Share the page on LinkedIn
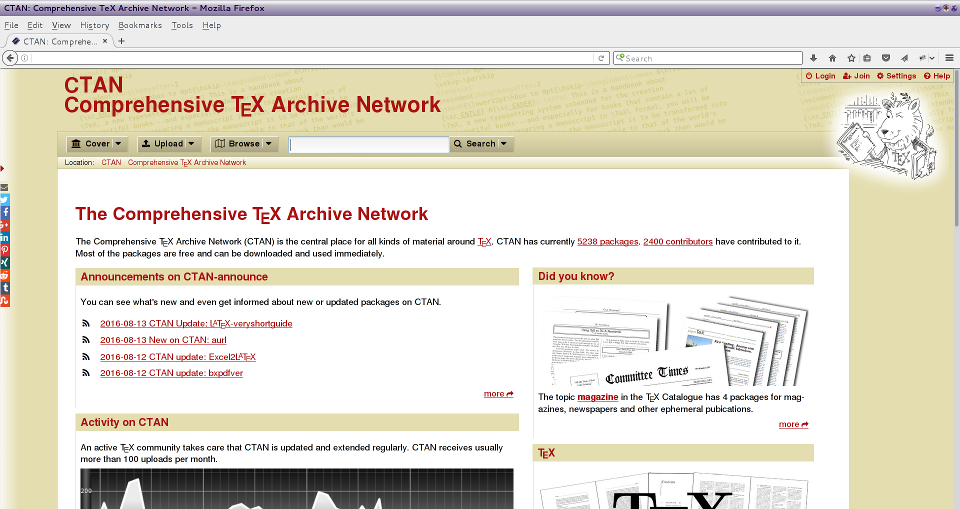Viewport: 960px width, 509px height. coord(4,237)
